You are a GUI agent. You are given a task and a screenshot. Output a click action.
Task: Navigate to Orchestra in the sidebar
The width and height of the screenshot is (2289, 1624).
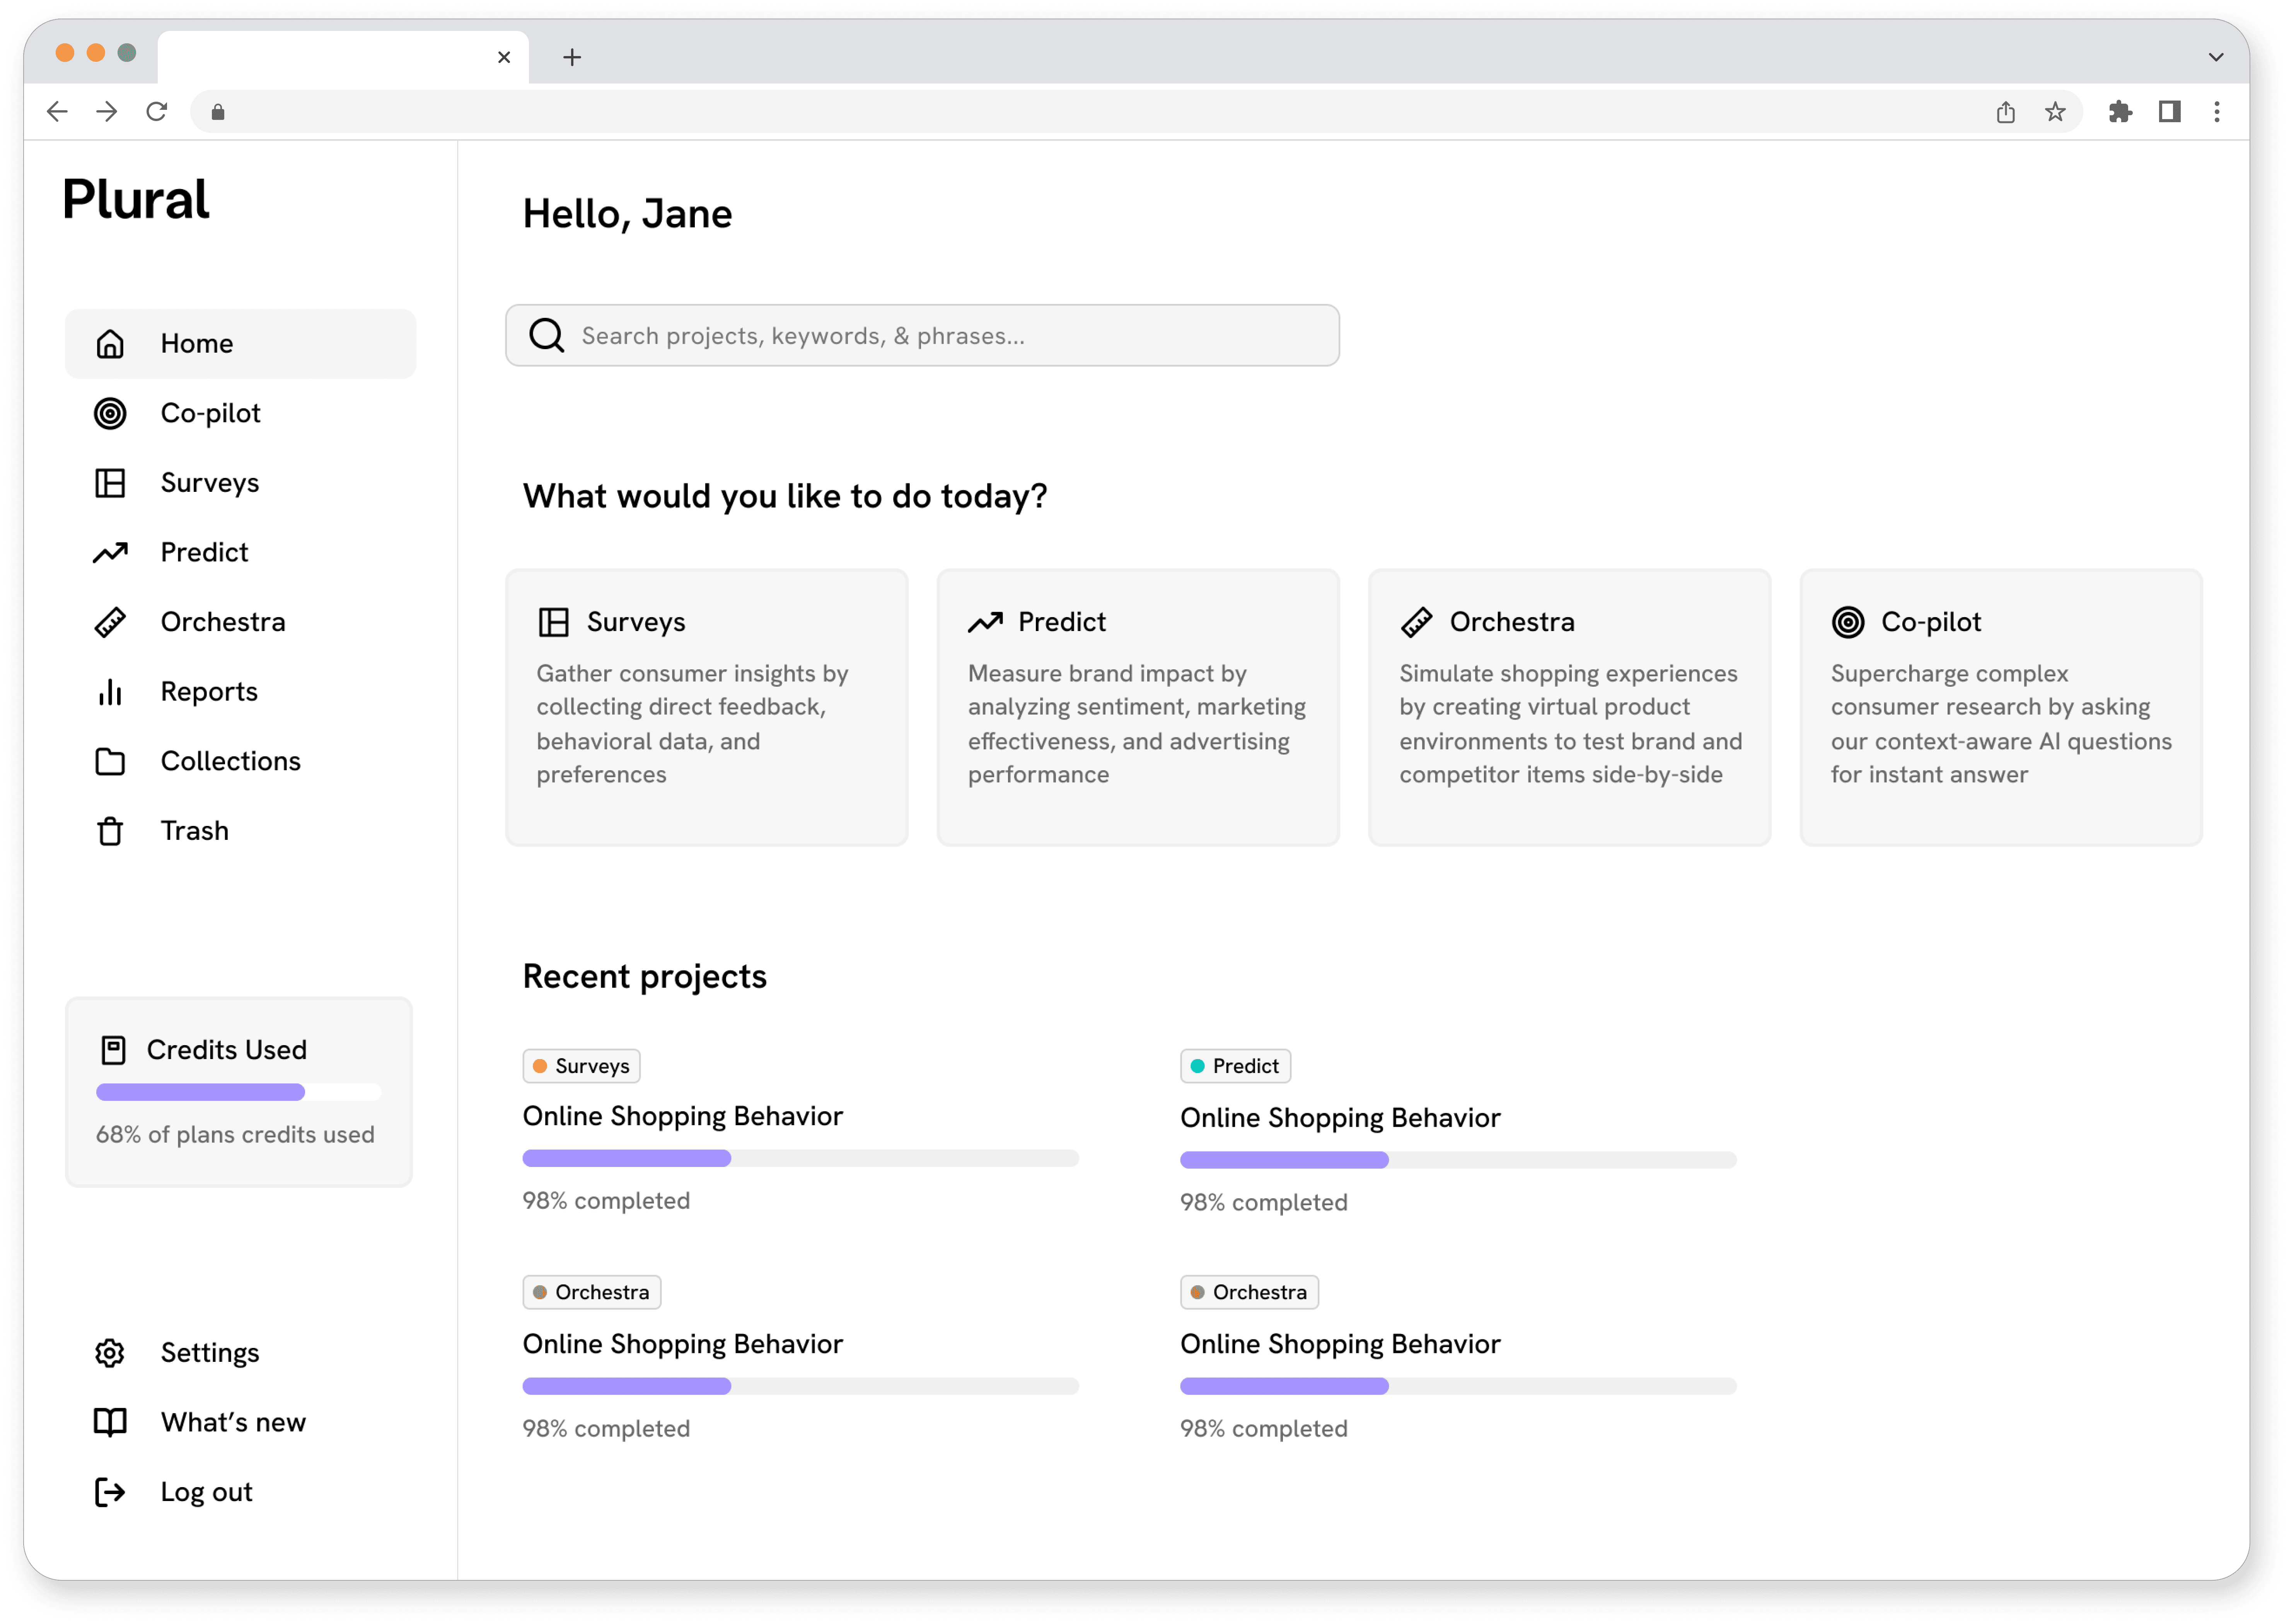[x=240, y=622]
